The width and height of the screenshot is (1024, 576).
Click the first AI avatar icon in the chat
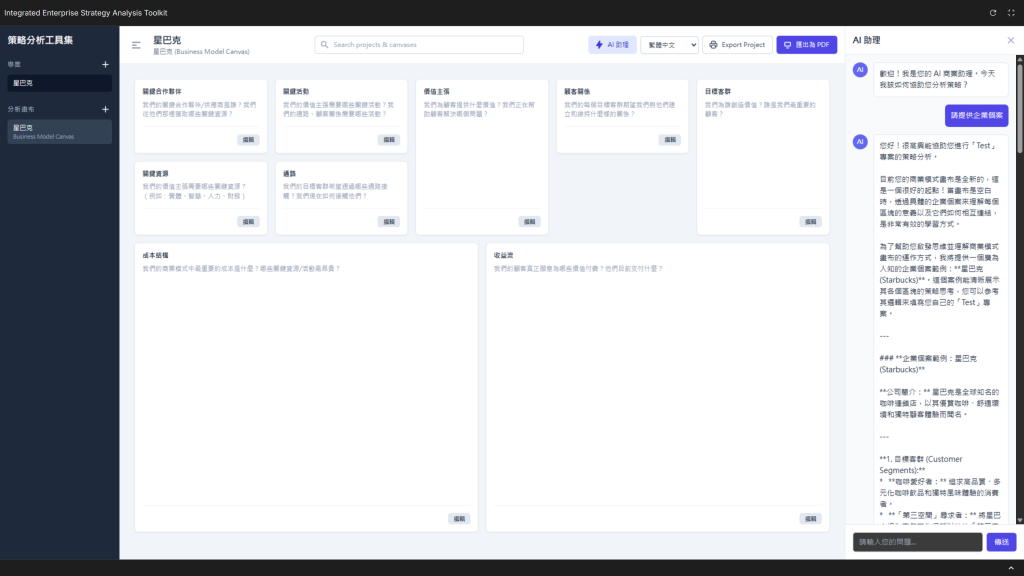click(860, 70)
